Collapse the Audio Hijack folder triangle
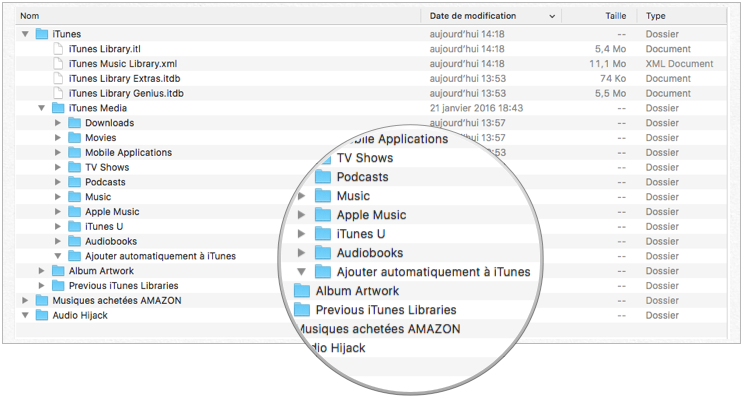This screenshot has height=399, width=743. pos(25,315)
